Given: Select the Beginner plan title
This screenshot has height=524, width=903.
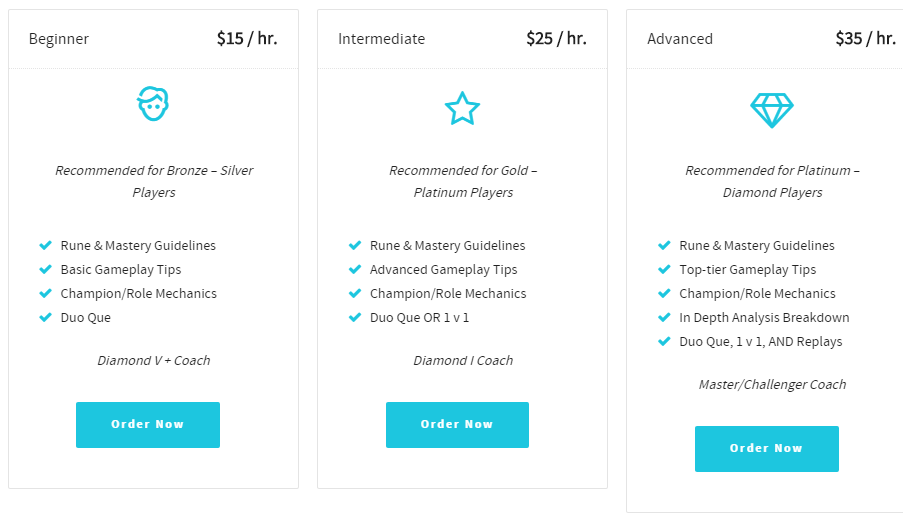Looking at the screenshot, I should tap(59, 39).
